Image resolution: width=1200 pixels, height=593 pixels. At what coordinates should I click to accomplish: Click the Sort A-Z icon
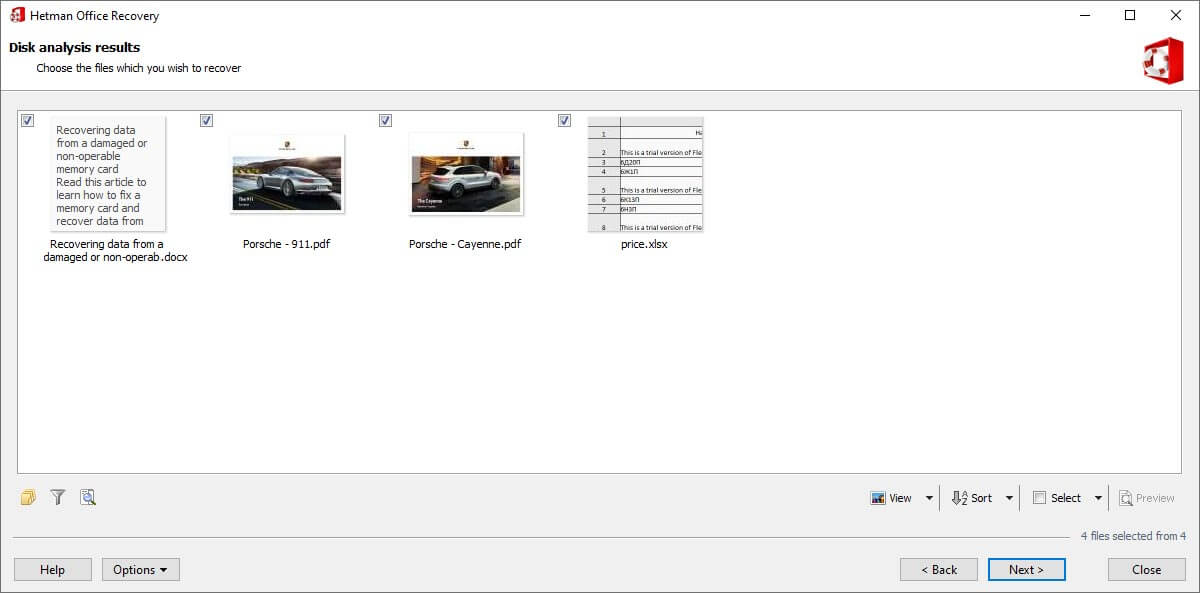point(959,498)
